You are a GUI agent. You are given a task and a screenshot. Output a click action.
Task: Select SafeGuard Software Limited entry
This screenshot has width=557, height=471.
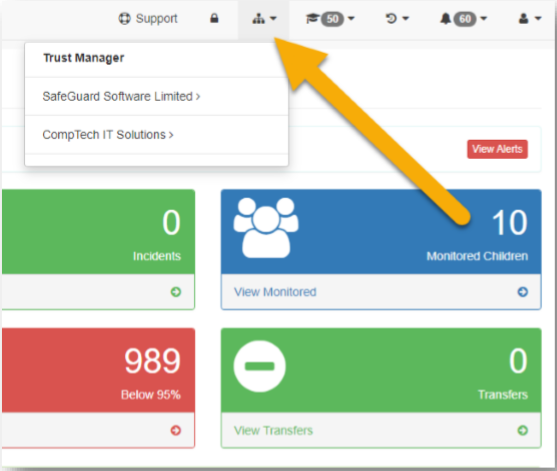point(121,96)
